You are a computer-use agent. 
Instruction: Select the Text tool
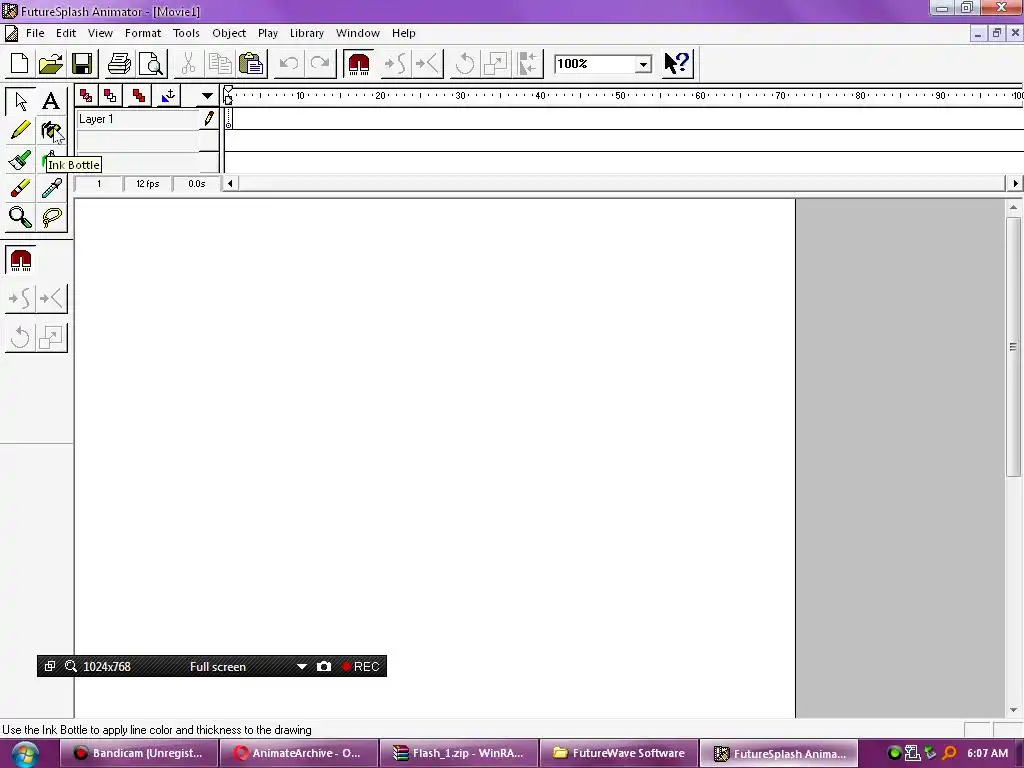click(x=51, y=101)
